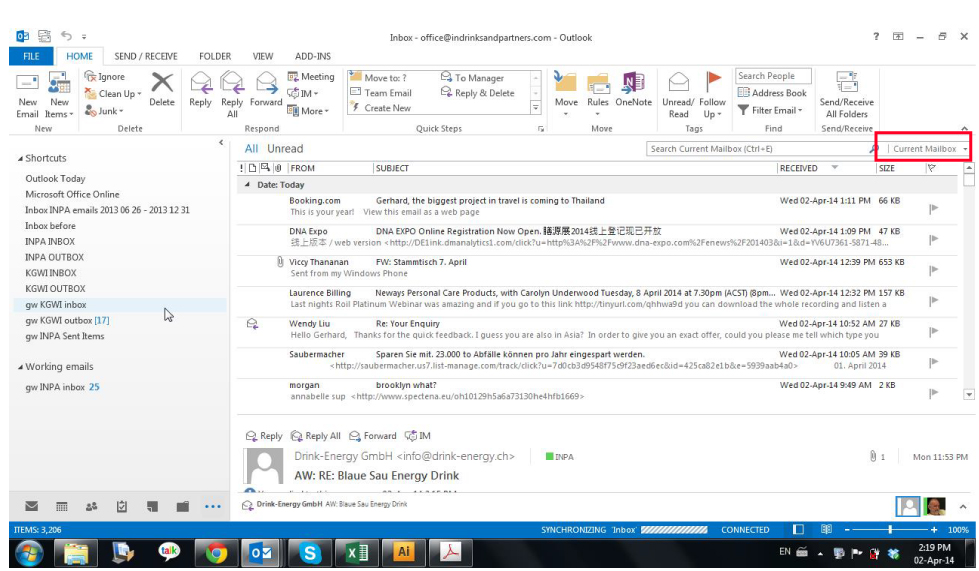Flag the Wendy Liu message
Screen dimensions: 979x571
(x=933, y=331)
